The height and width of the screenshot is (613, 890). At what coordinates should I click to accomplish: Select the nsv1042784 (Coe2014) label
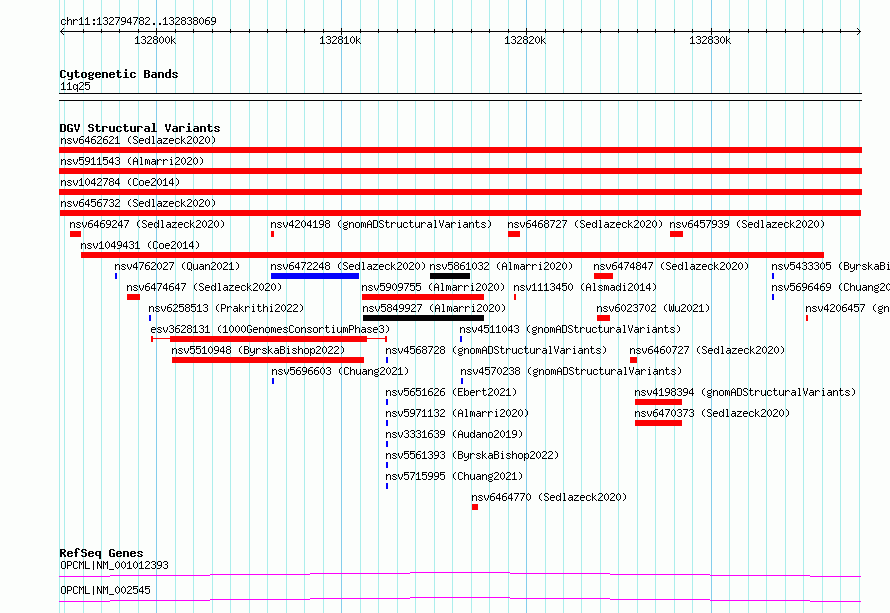(x=120, y=182)
